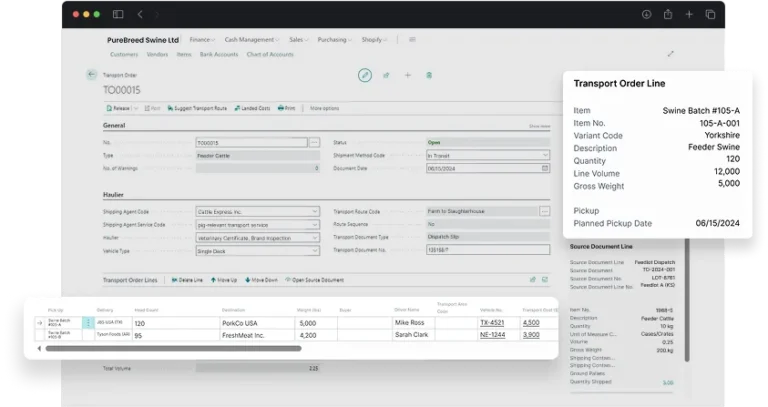Click the expand page icon below browser toolbar

pyautogui.click(x=670, y=54)
